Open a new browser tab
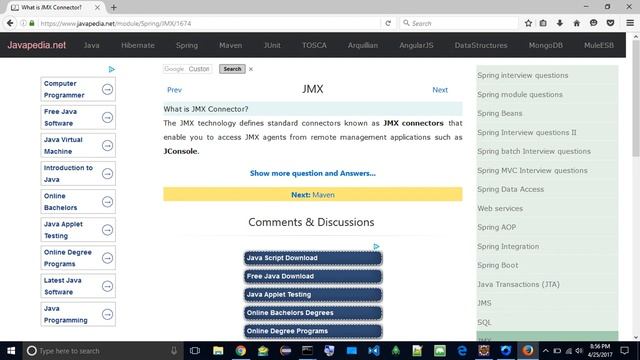 tap(113, 7)
